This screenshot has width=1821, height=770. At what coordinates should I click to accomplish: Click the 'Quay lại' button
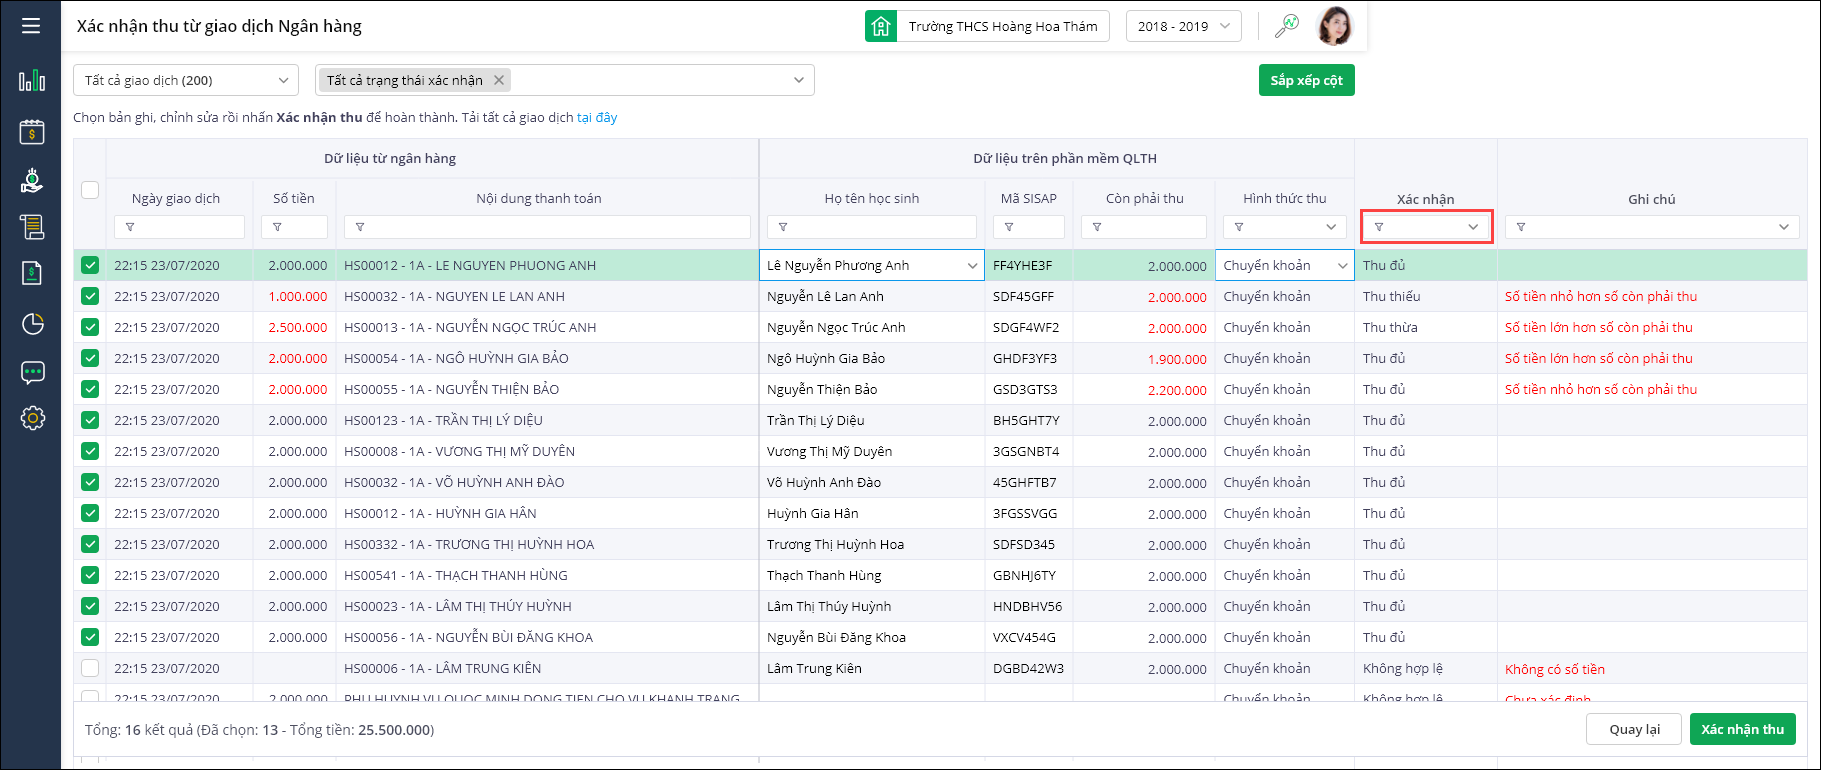(1634, 729)
